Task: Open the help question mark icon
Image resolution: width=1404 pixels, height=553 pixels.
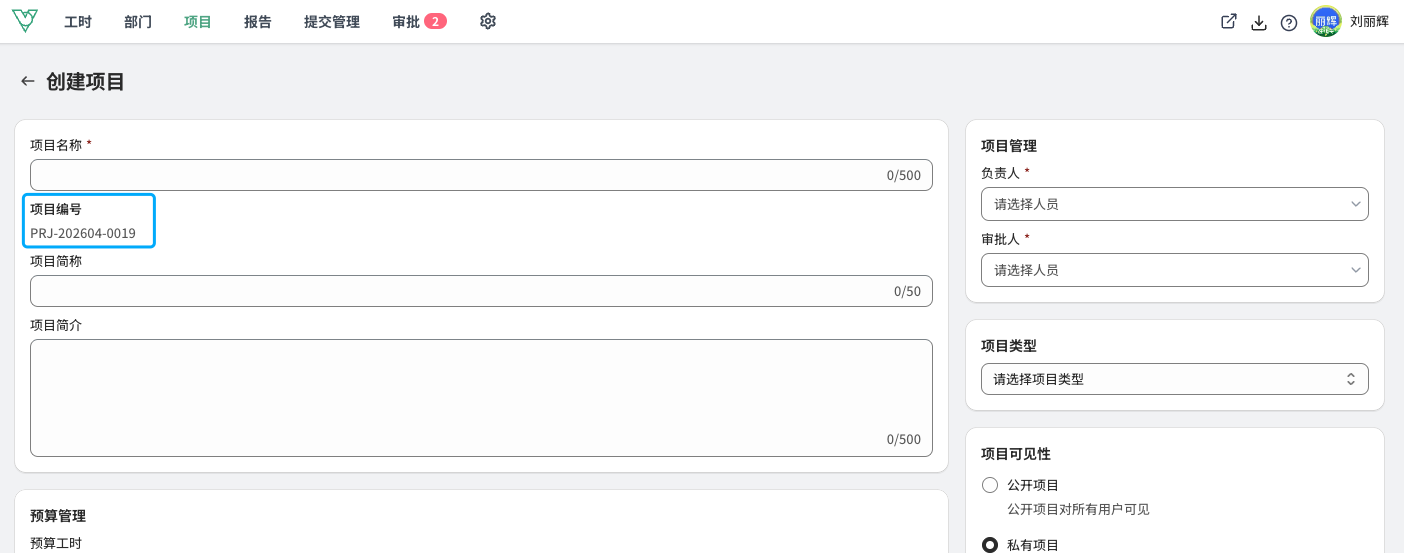Action: [x=1289, y=22]
